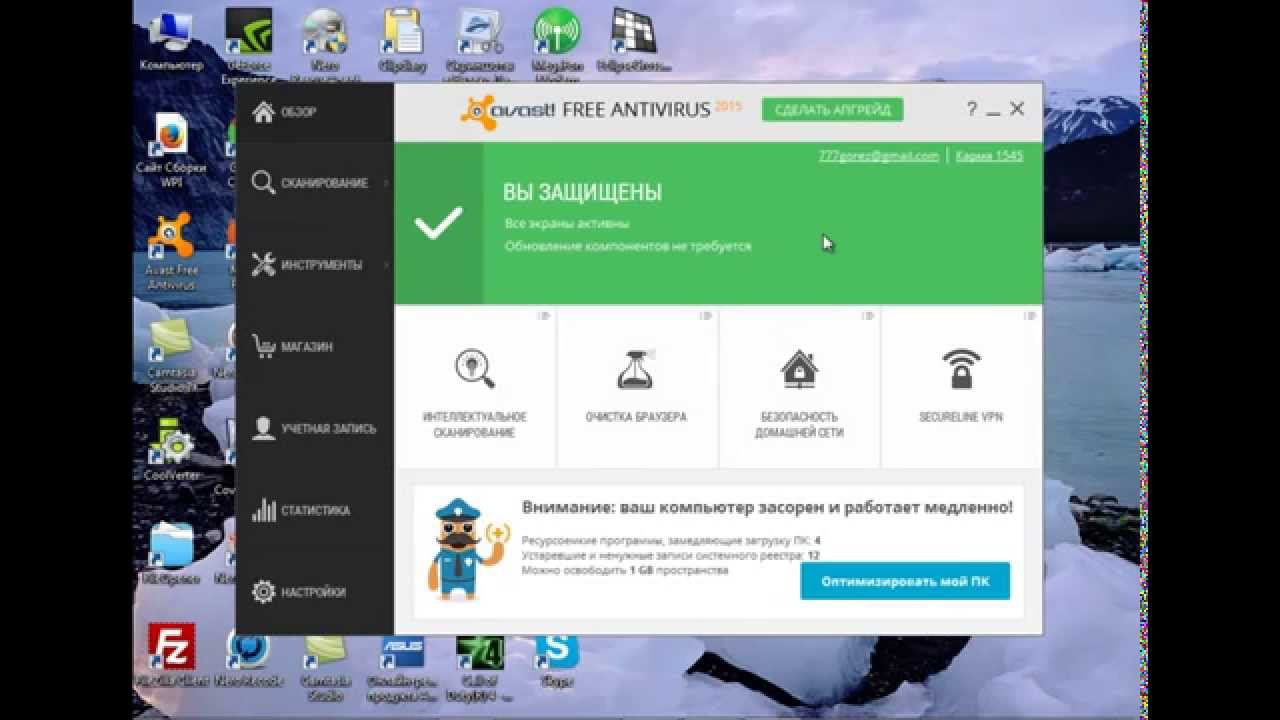
Task: Click the Внимание warning headline text
Action: [767, 508]
